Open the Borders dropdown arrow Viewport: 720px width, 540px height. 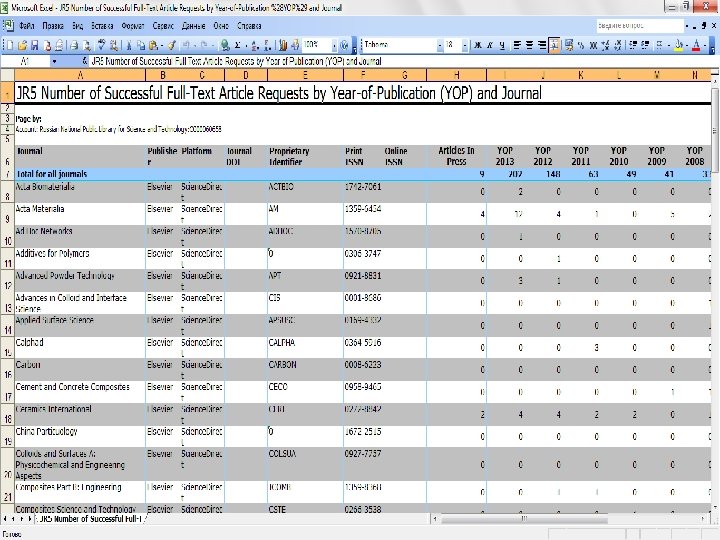coord(669,45)
